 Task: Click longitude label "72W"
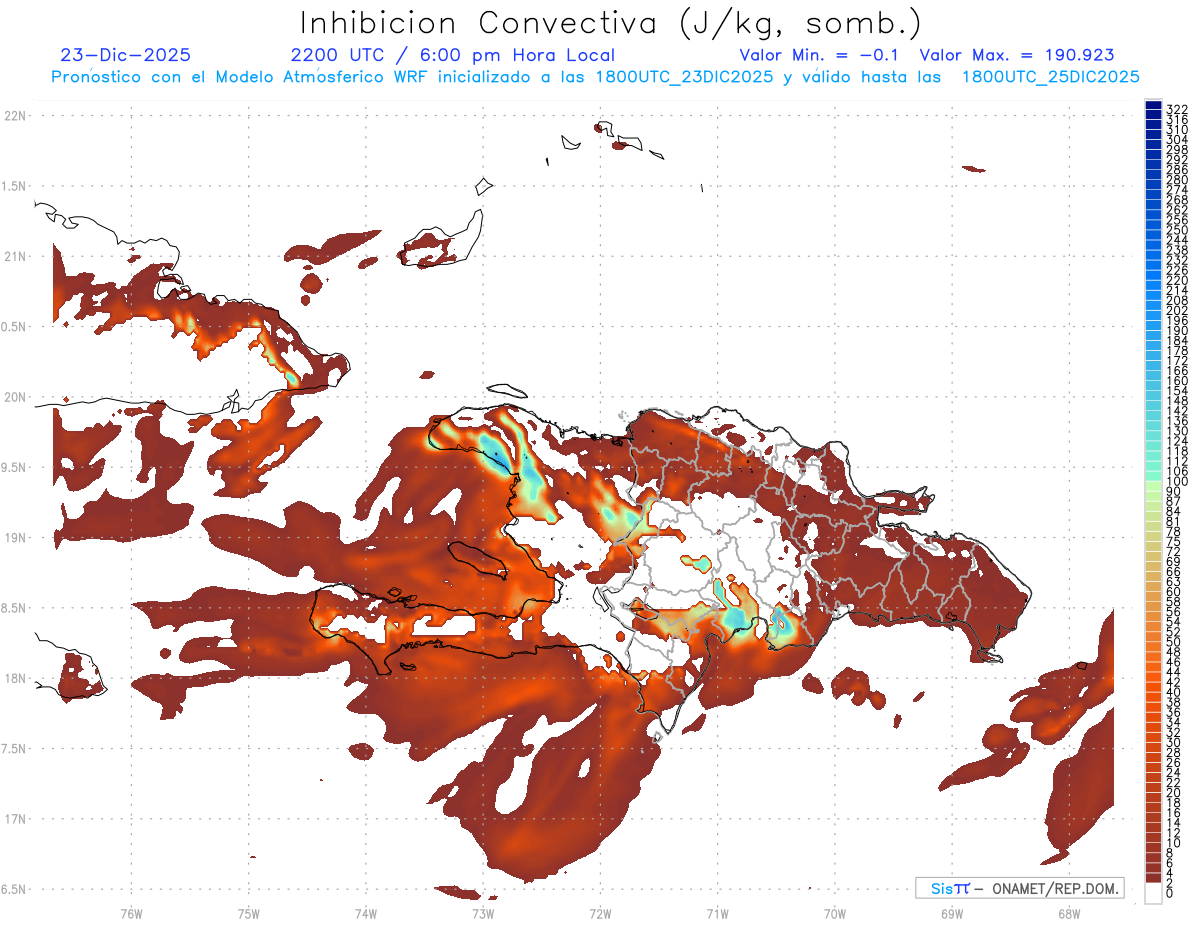(x=600, y=912)
